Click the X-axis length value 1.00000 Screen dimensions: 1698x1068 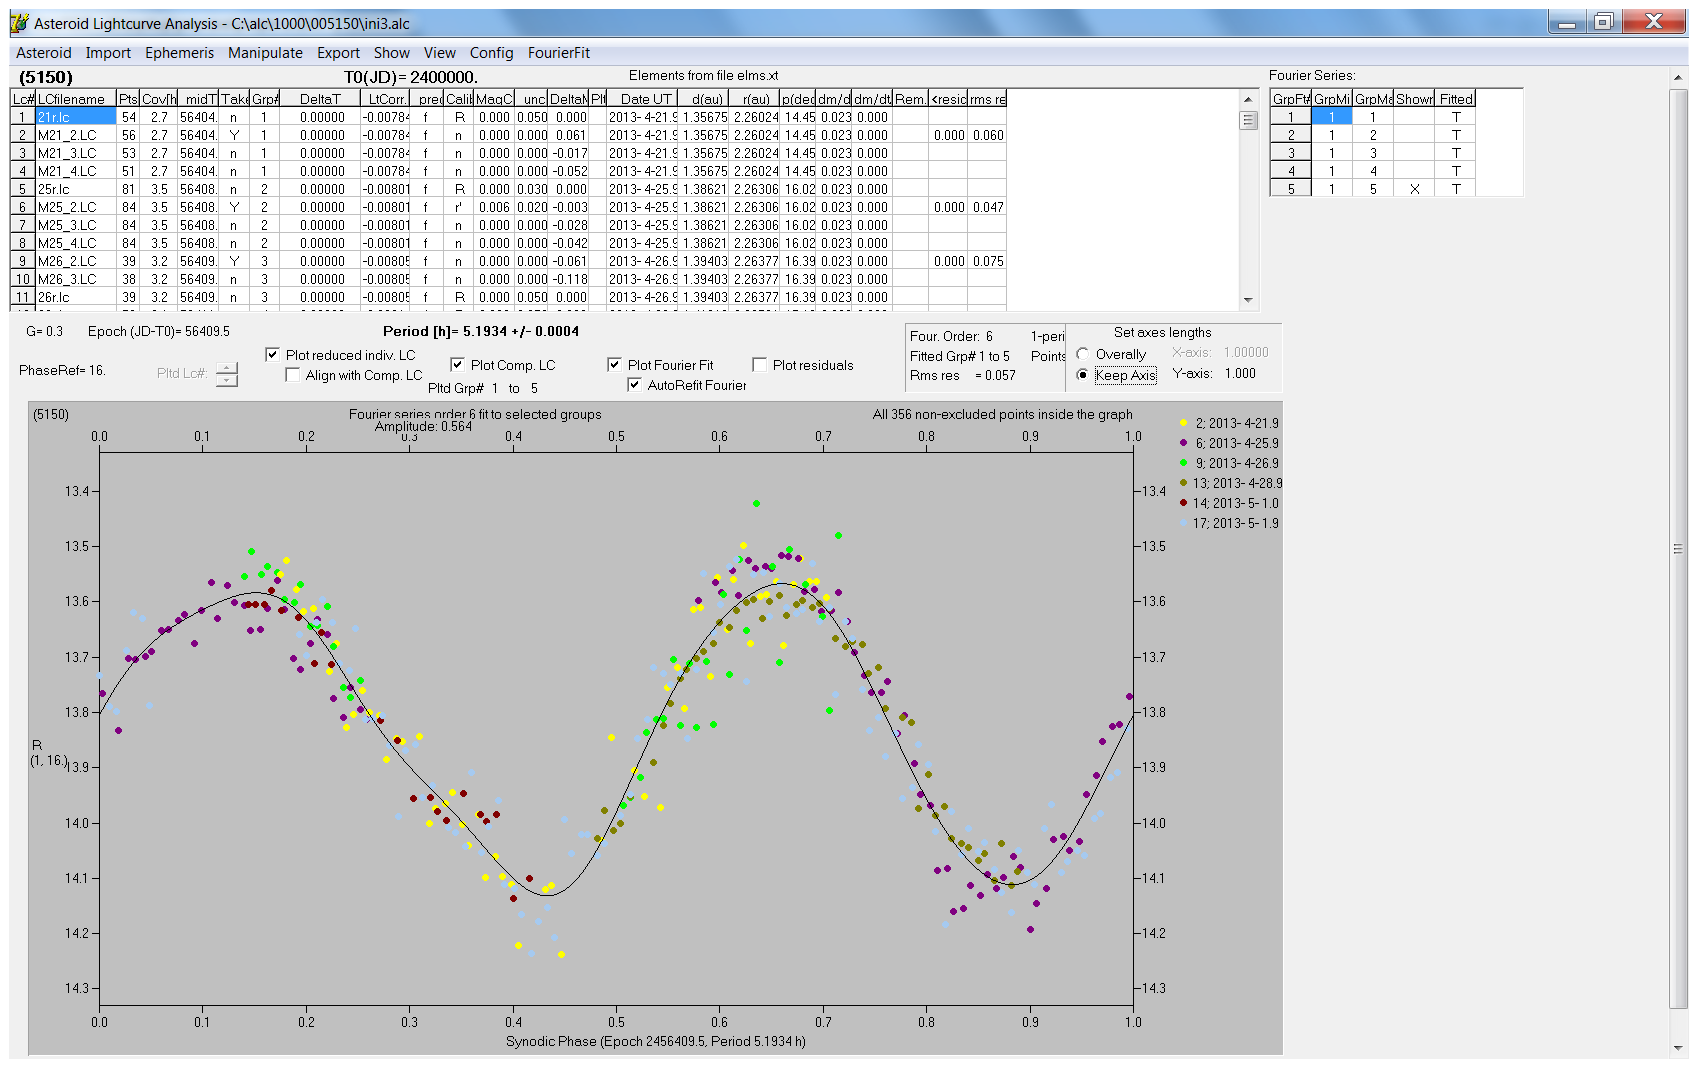[1246, 352]
